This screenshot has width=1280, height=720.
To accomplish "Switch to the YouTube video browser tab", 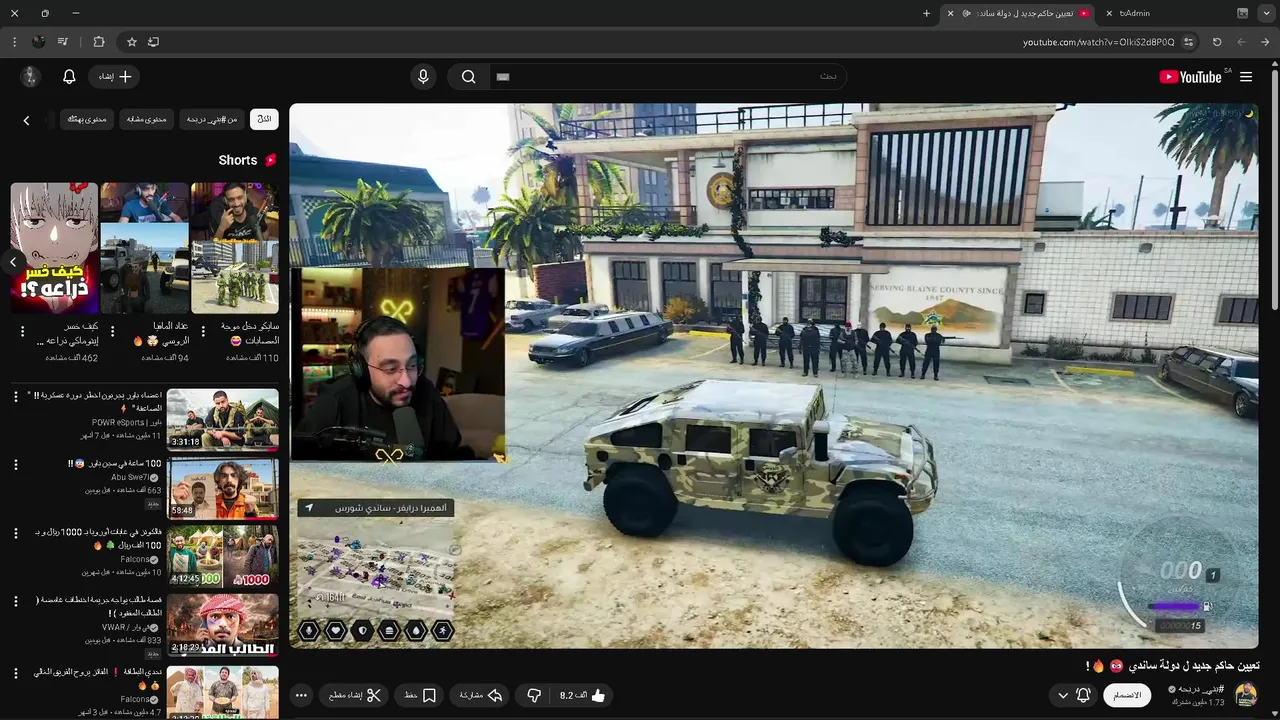I will (x=1020, y=13).
